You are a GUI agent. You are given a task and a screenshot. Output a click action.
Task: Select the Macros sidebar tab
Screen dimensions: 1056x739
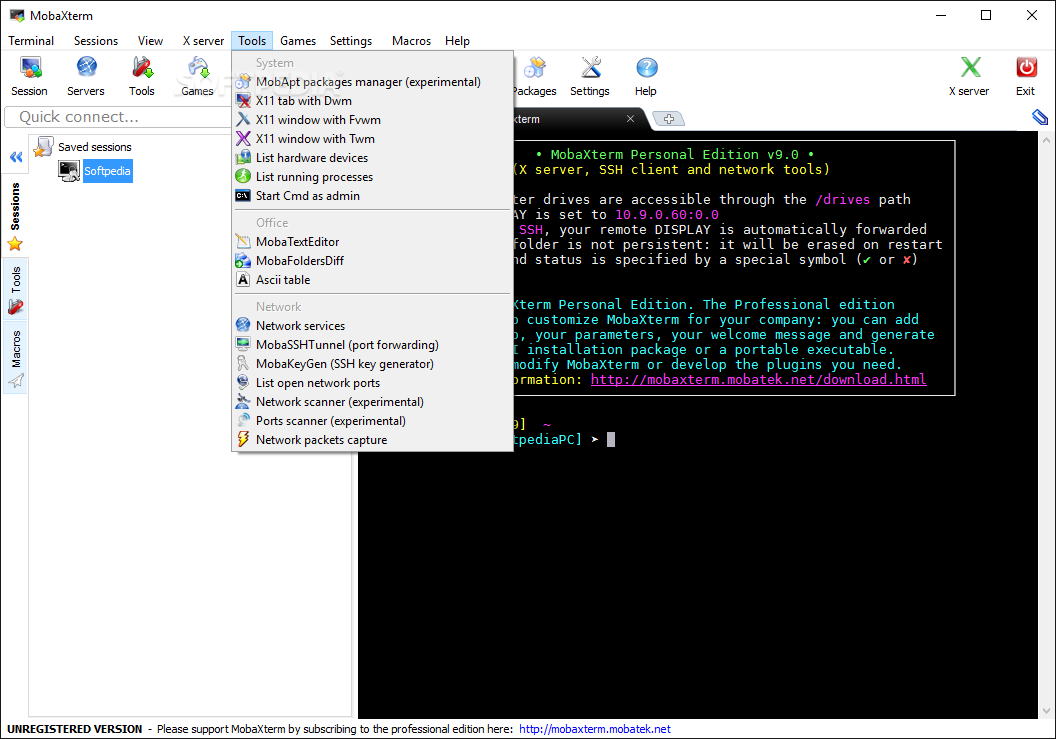[x=15, y=359]
